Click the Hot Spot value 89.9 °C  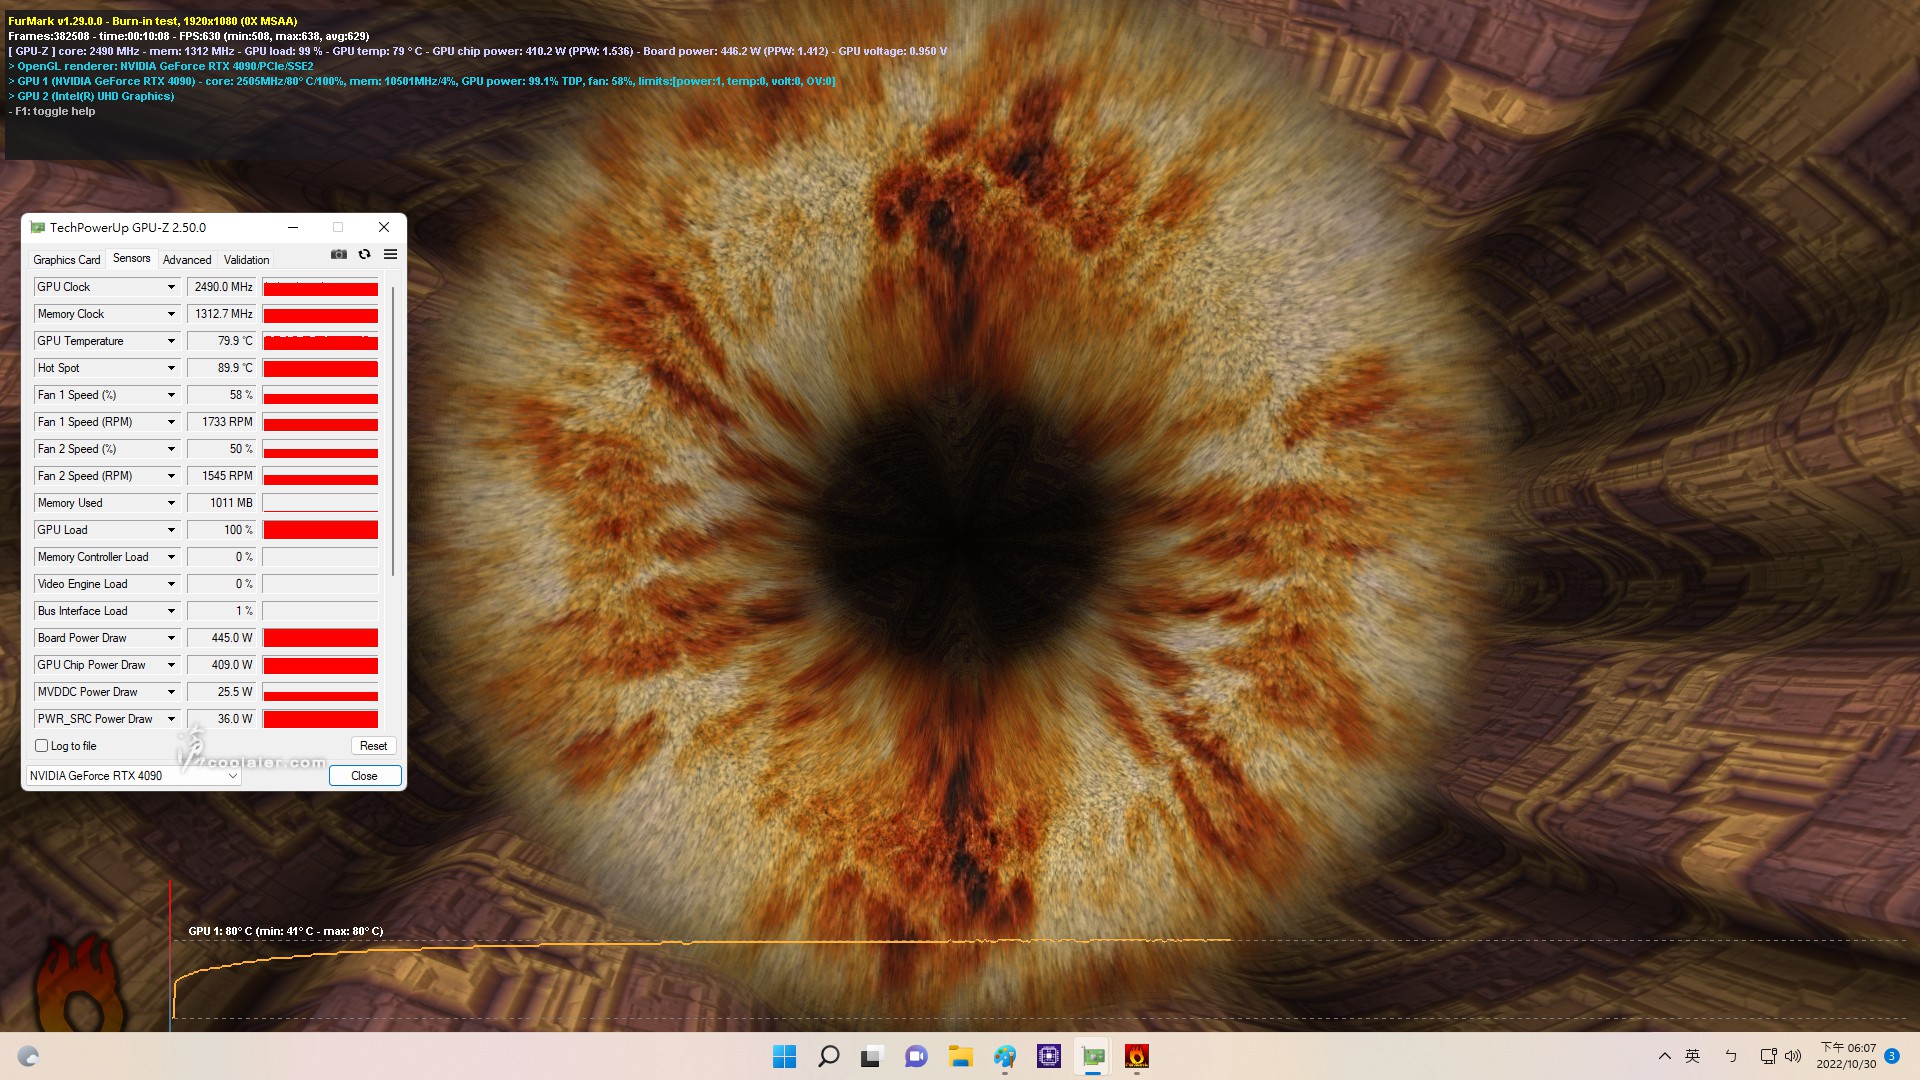point(222,368)
